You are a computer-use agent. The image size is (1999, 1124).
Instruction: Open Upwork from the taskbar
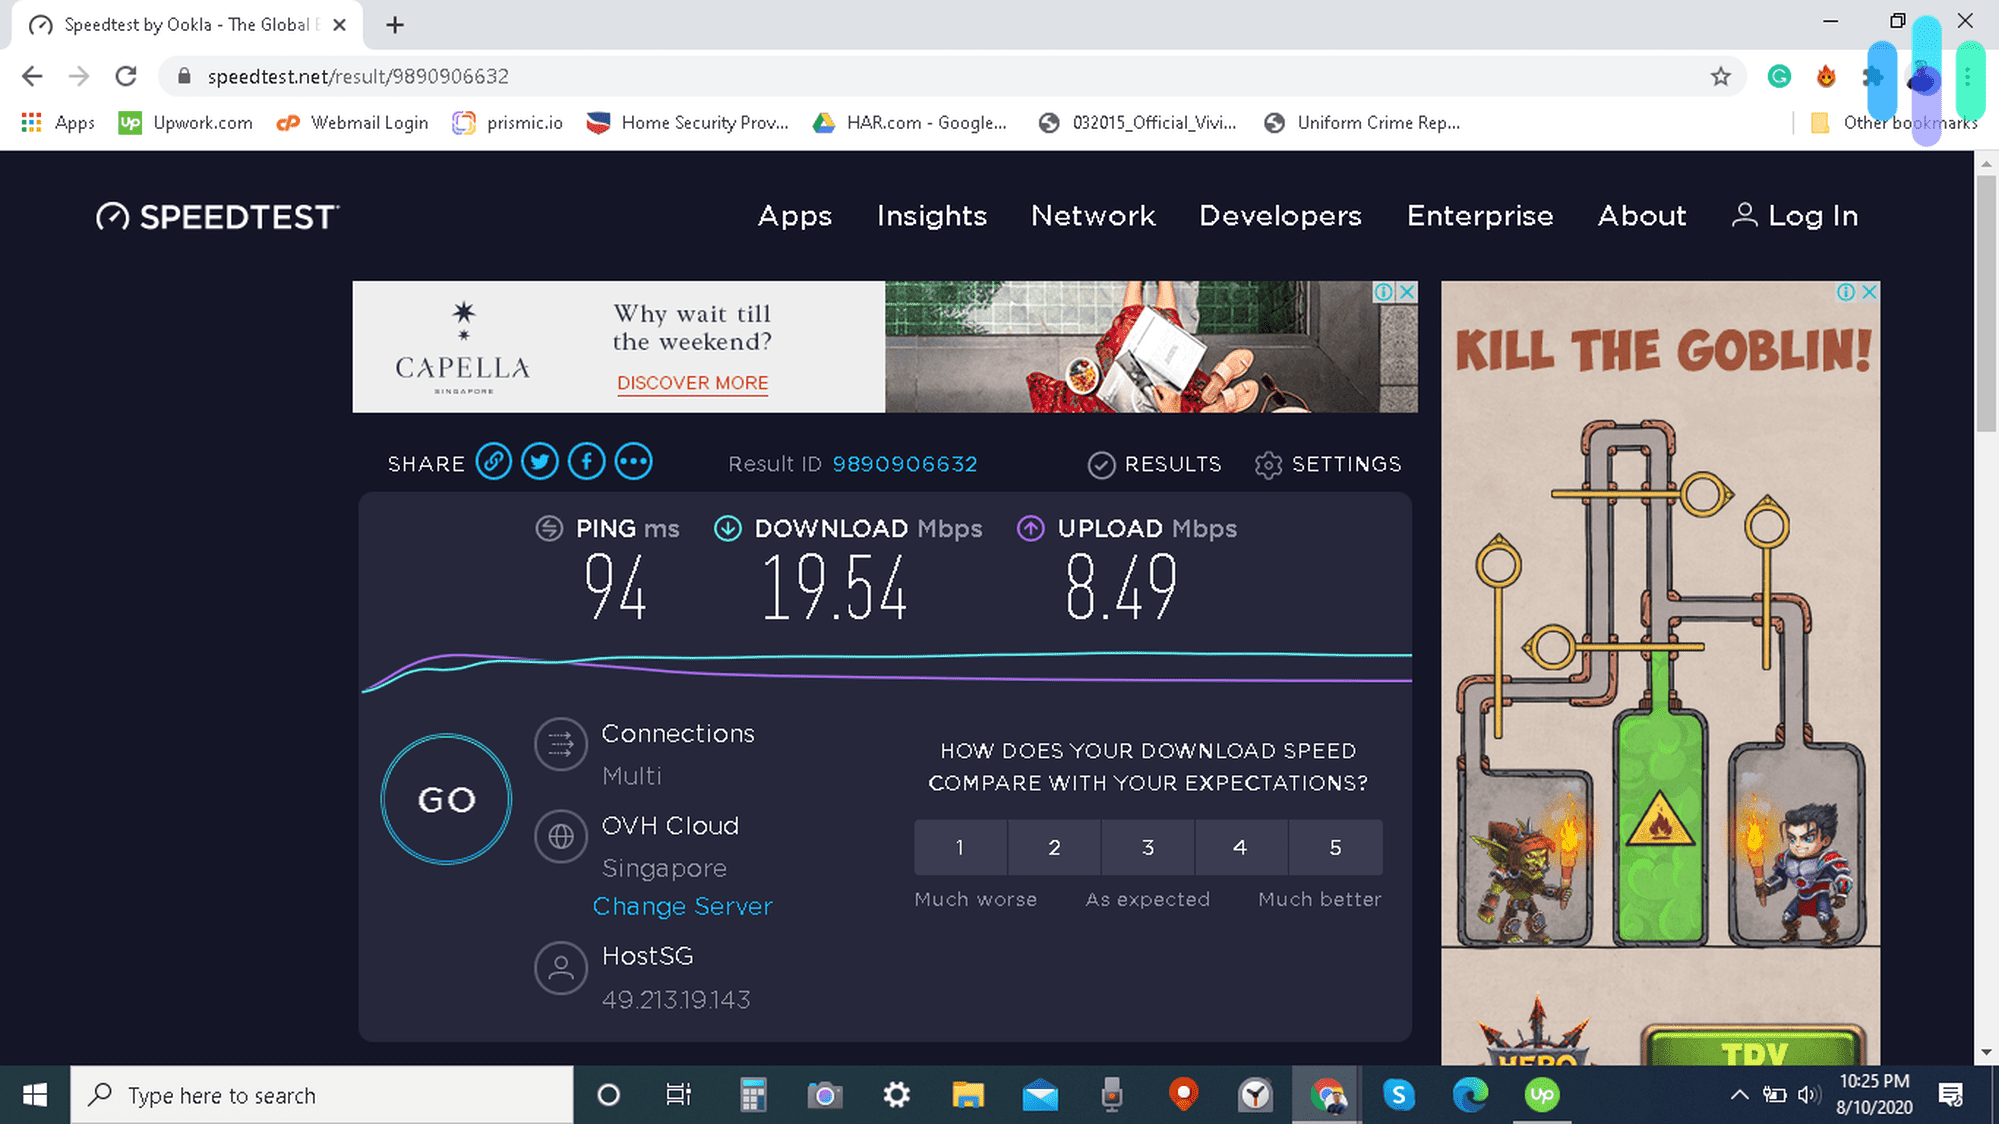pos(1541,1095)
